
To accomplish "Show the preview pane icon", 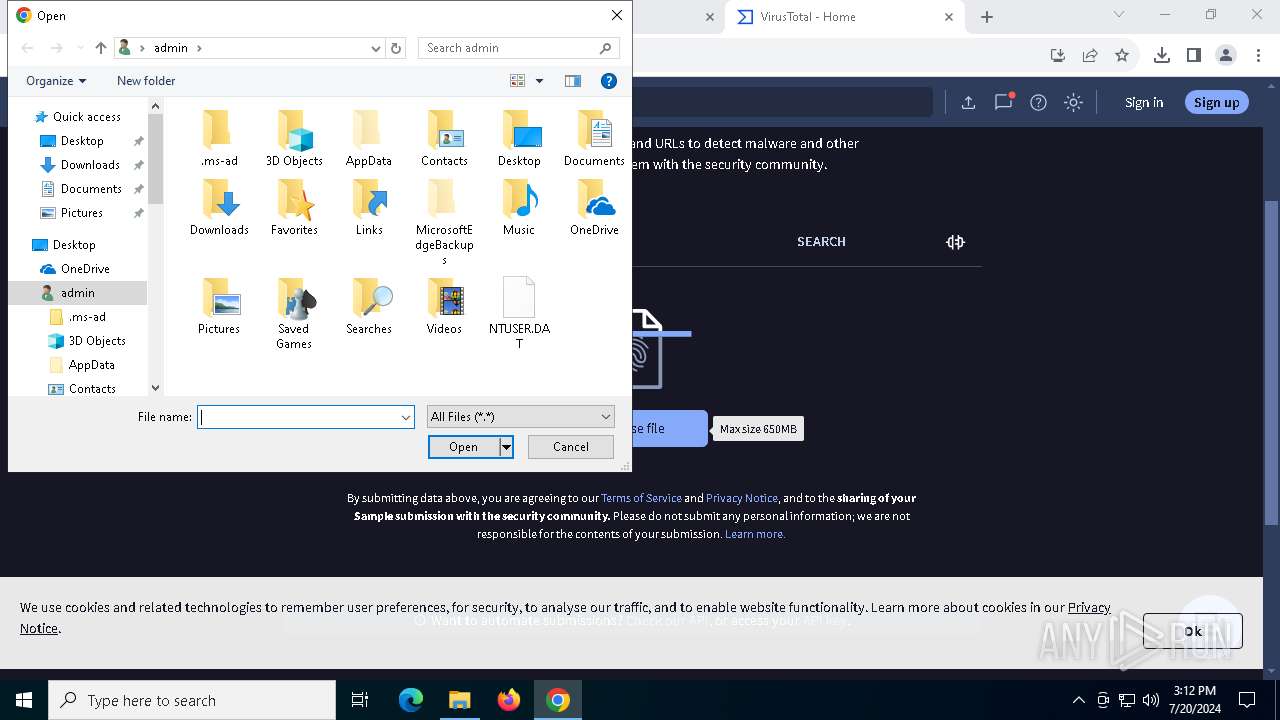I will 573,81.
